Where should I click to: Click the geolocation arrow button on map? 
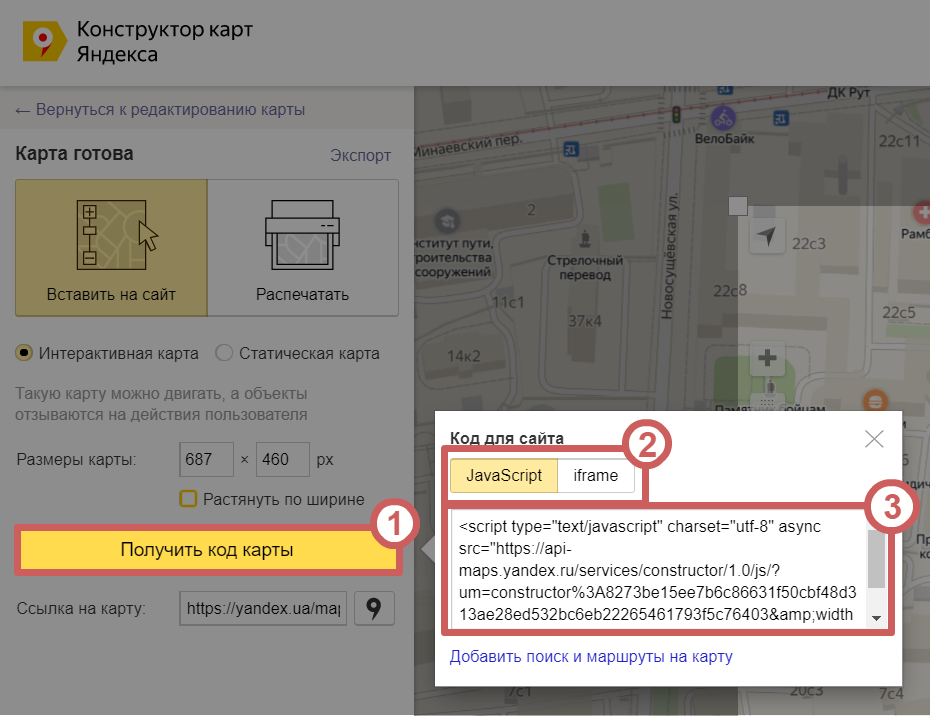pos(767,237)
